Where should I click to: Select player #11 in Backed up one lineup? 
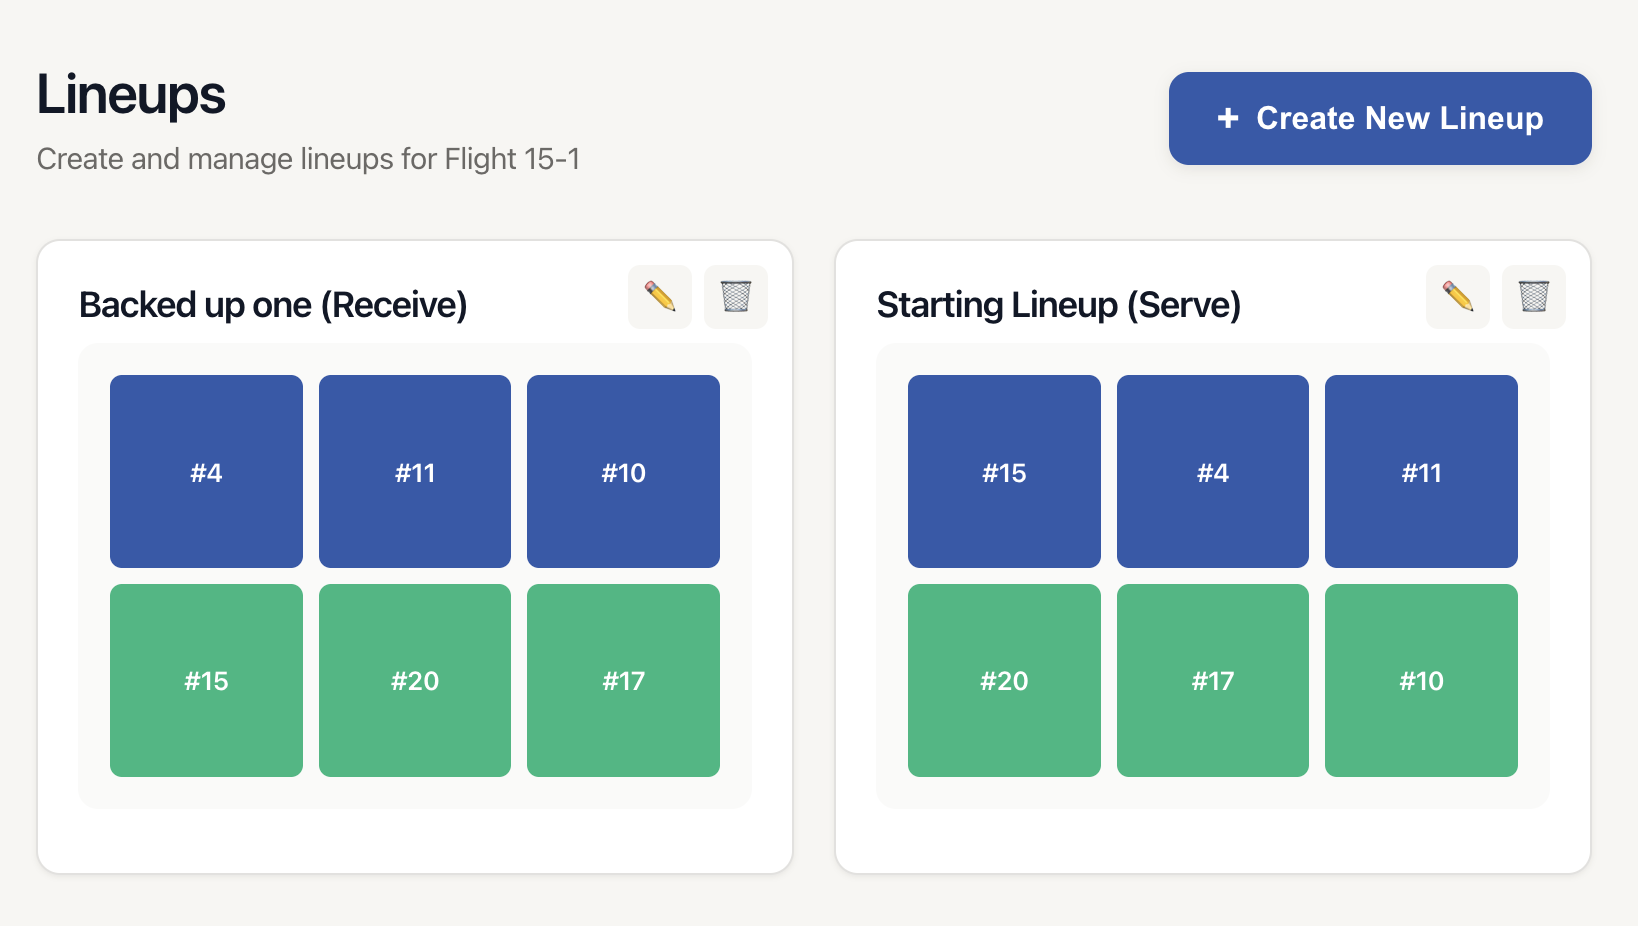pyautogui.click(x=414, y=471)
